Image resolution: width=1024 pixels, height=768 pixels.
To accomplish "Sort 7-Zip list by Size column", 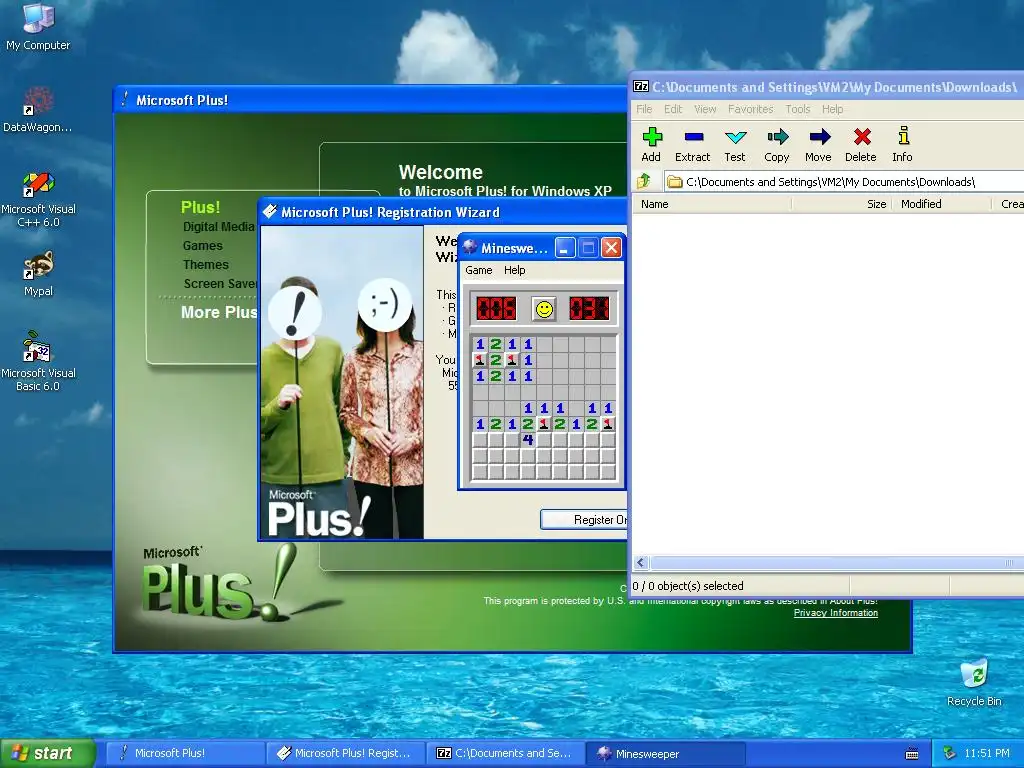I will tap(841, 204).
